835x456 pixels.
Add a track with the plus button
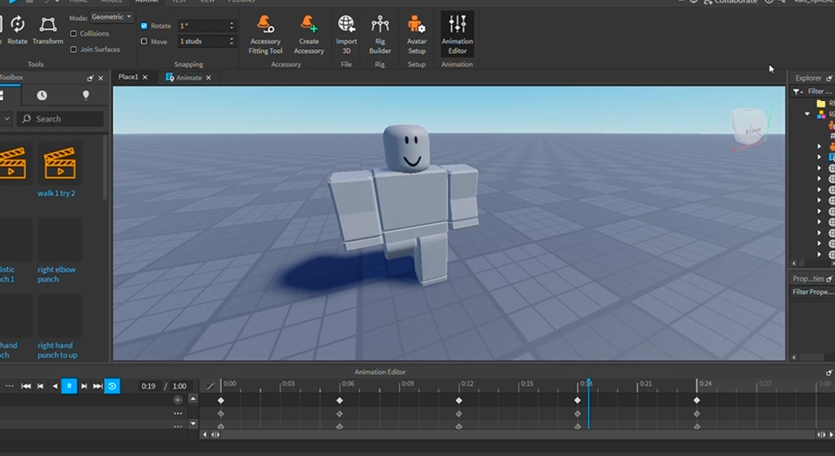coord(178,400)
